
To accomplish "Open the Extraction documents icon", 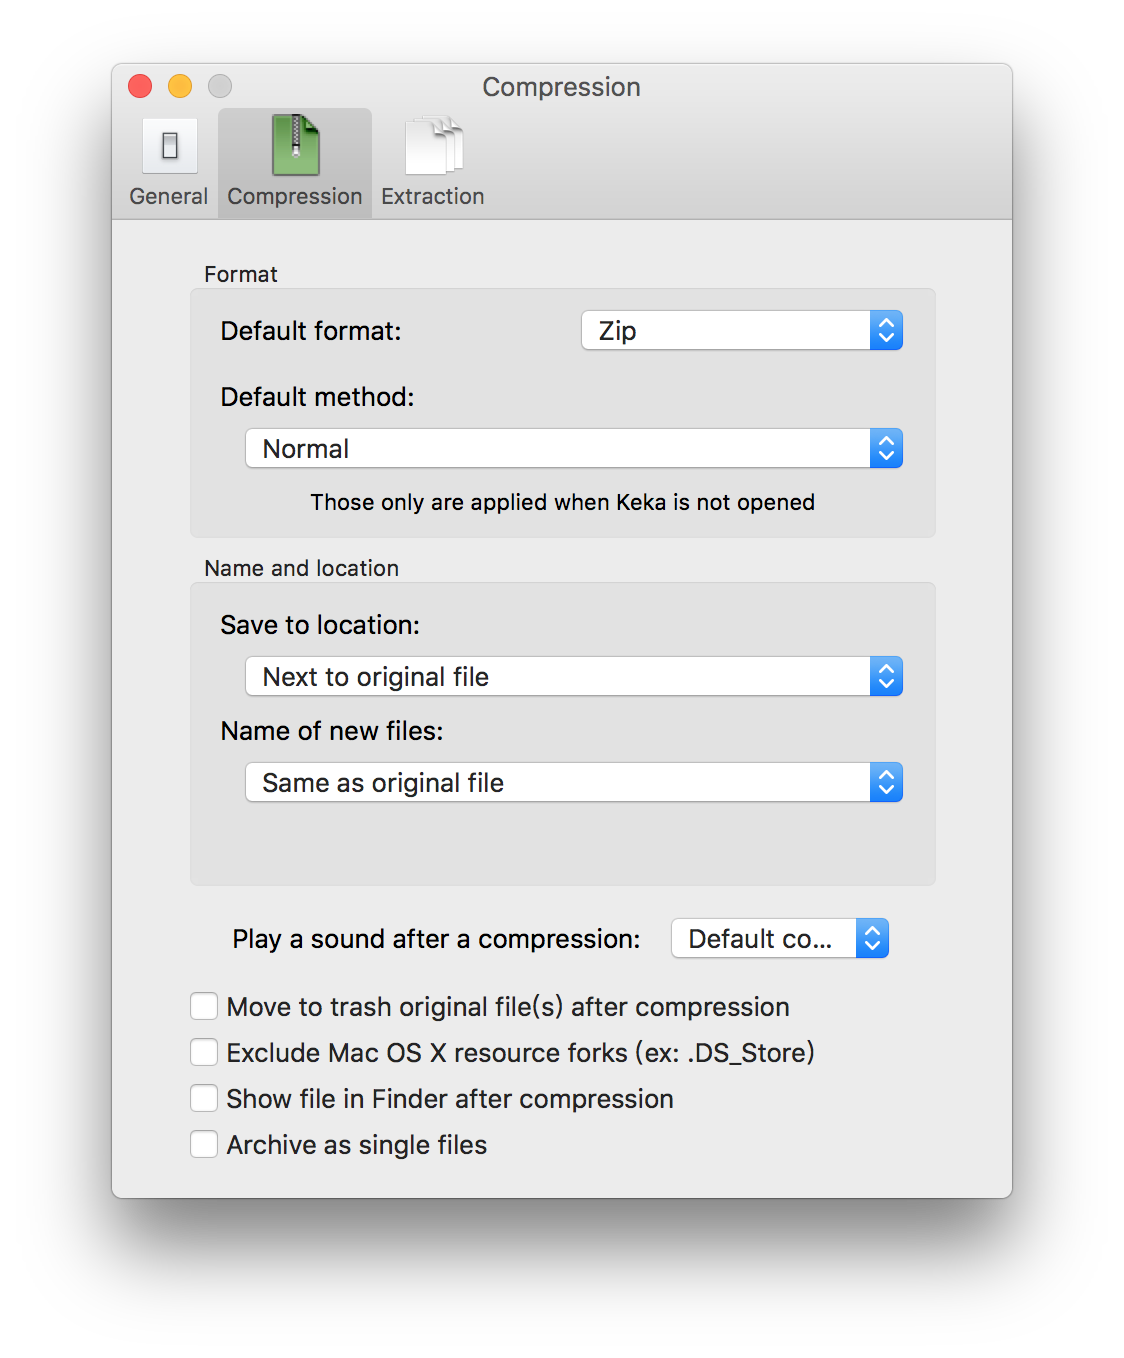I will (433, 146).
